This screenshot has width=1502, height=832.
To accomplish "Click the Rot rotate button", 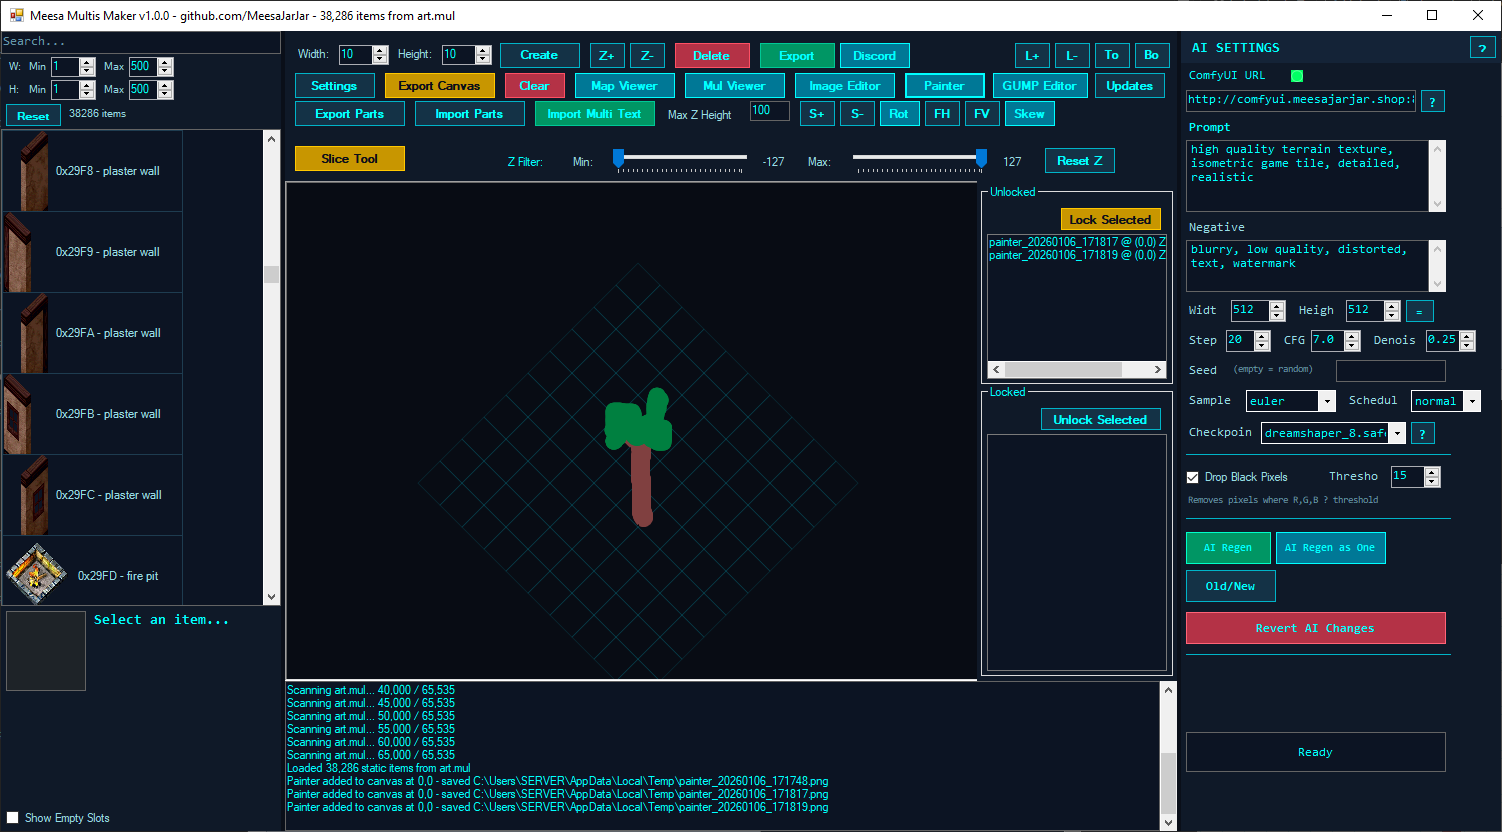I will [898, 114].
